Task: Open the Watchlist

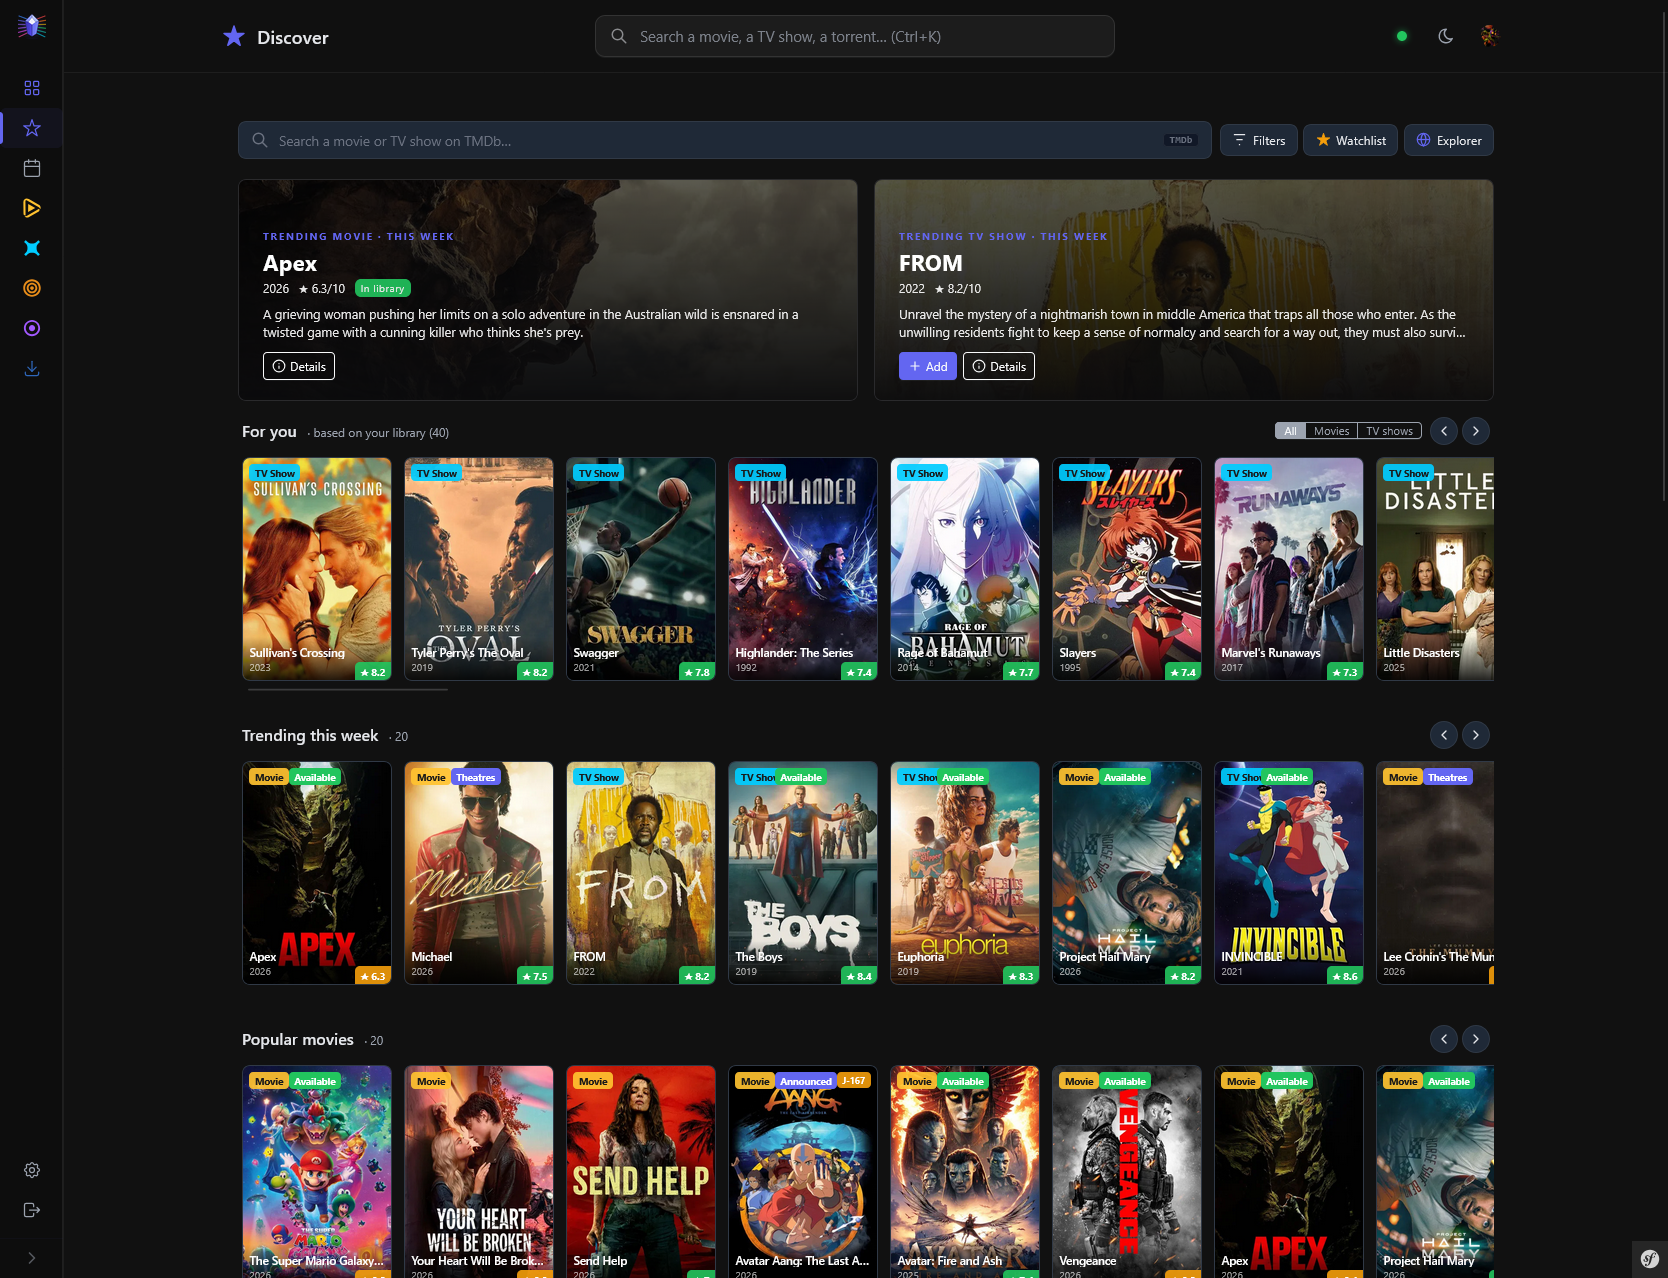Action: pyautogui.click(x=1351, y=140)
